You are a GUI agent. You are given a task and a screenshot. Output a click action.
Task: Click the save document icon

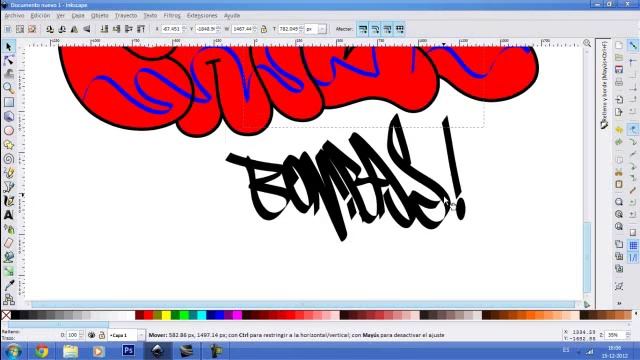pos(619,69)
